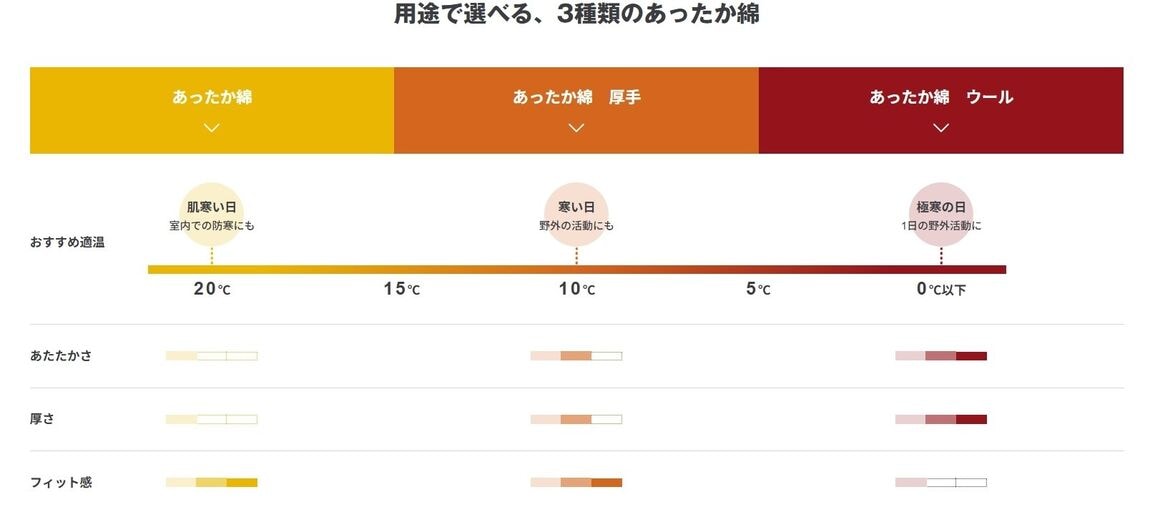The width and height of the screenshot is (1150, 507).
Task: Expand the chevron under あったか綿
Action: click(x=211, y=127)
